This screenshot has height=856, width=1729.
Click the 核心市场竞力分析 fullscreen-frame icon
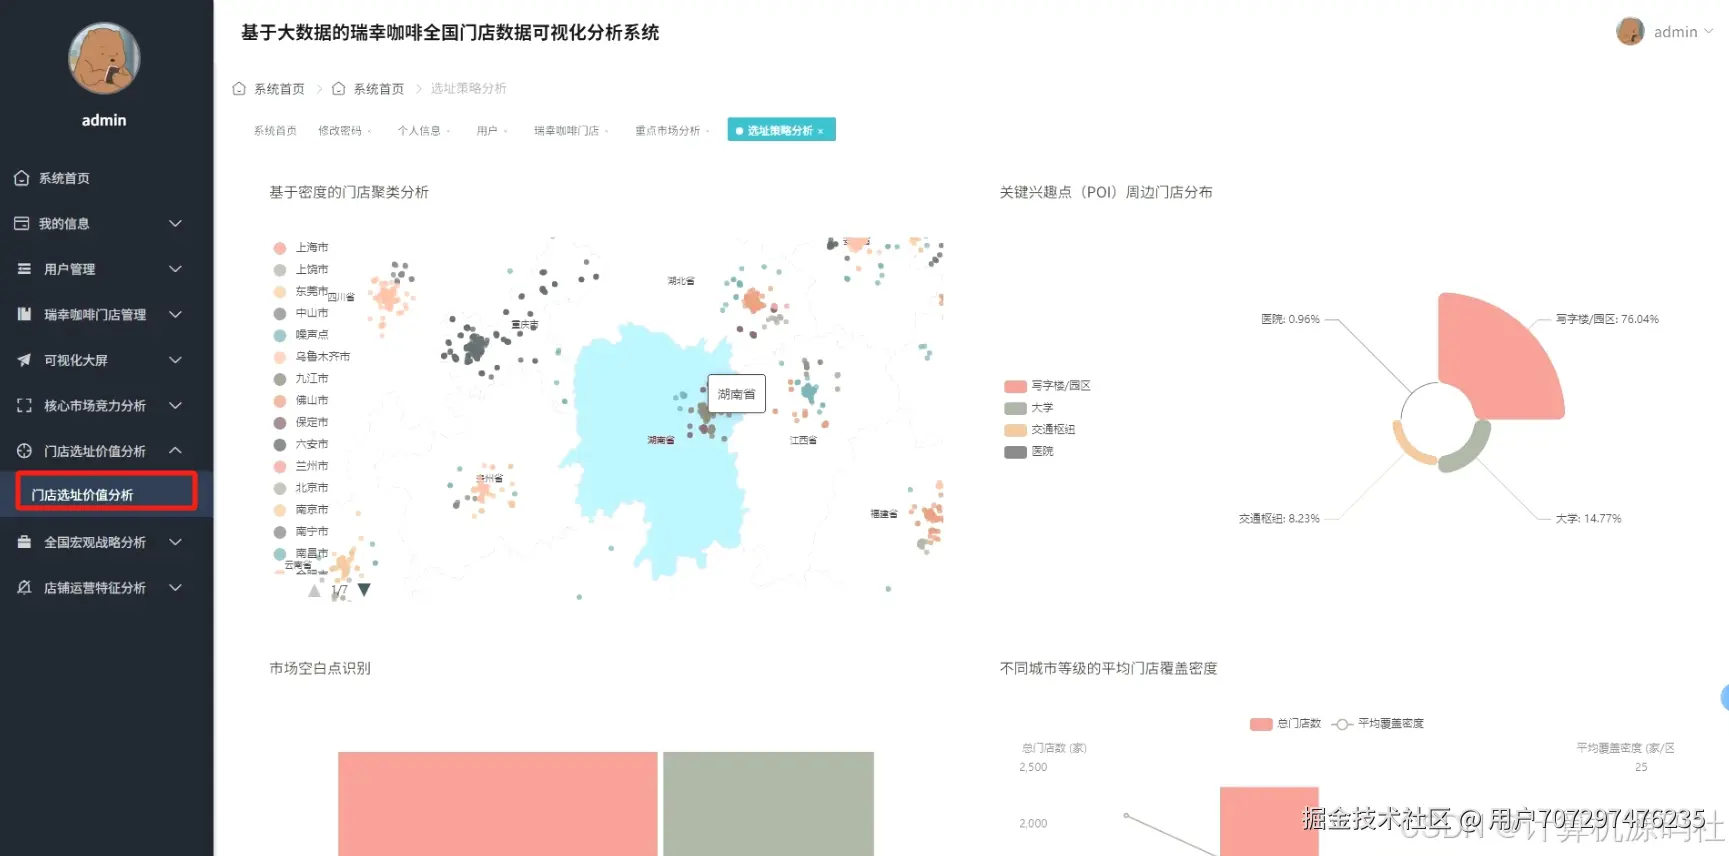coord(24,405)
